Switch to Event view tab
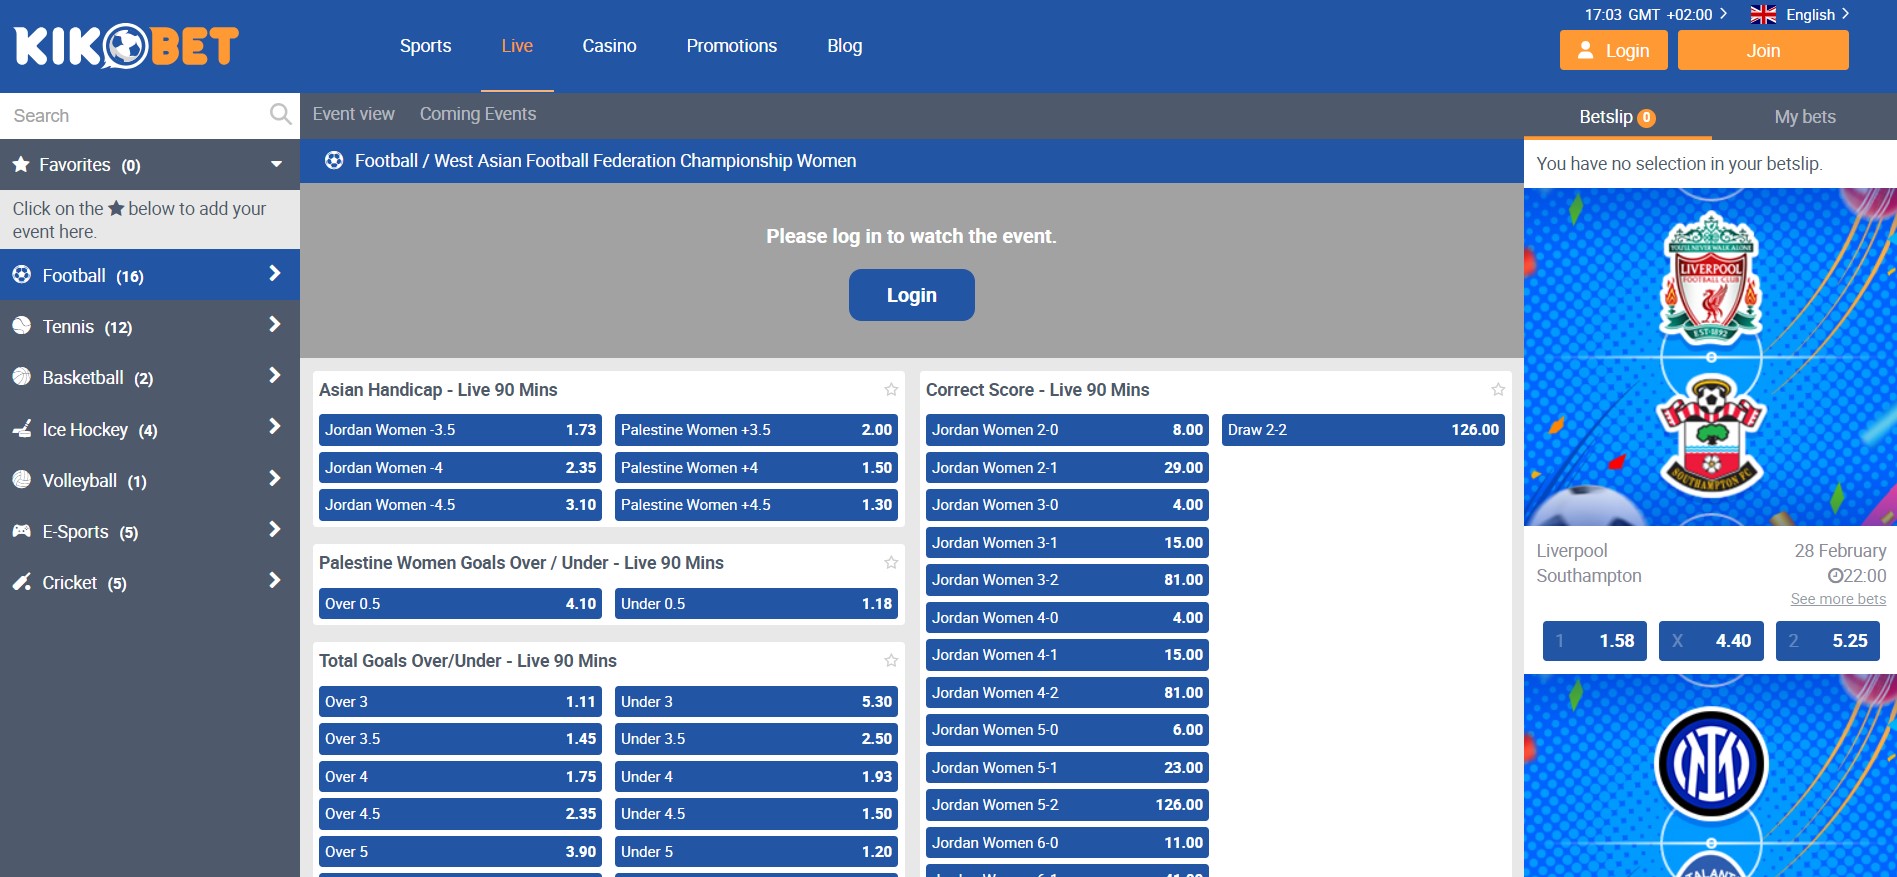 coord(353,114)
